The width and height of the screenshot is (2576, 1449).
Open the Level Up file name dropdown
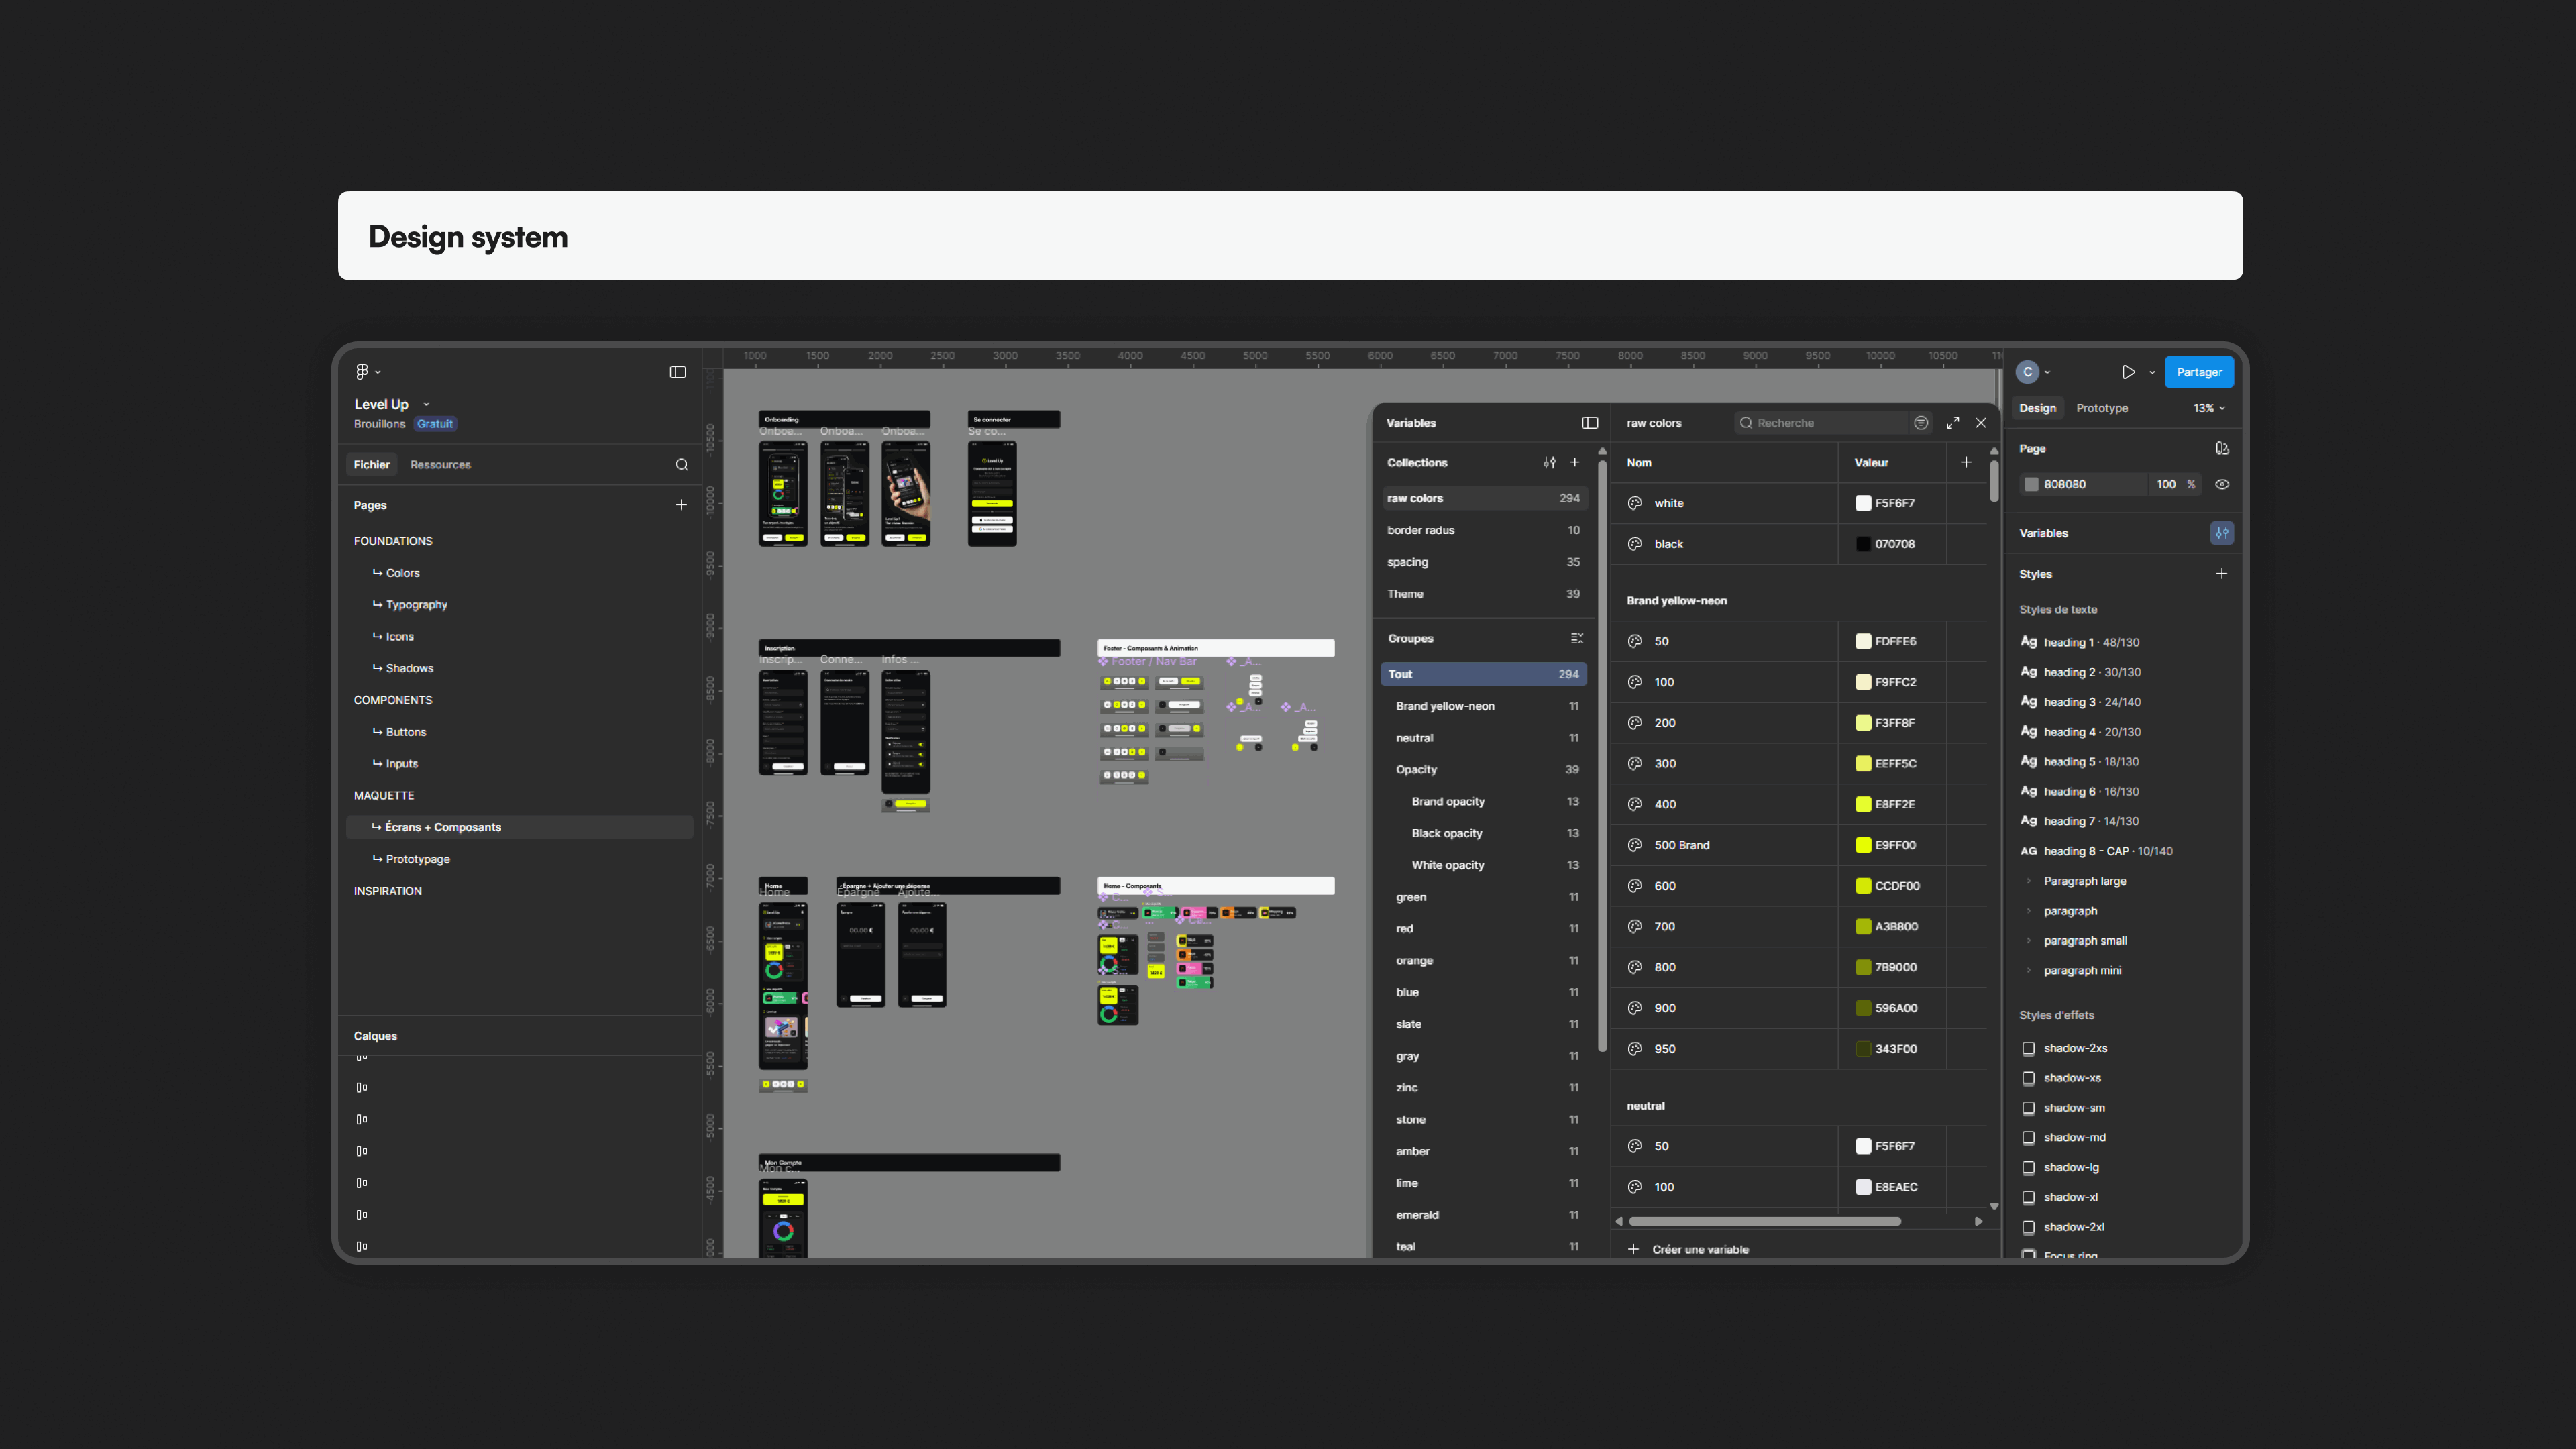coord(426,405)
